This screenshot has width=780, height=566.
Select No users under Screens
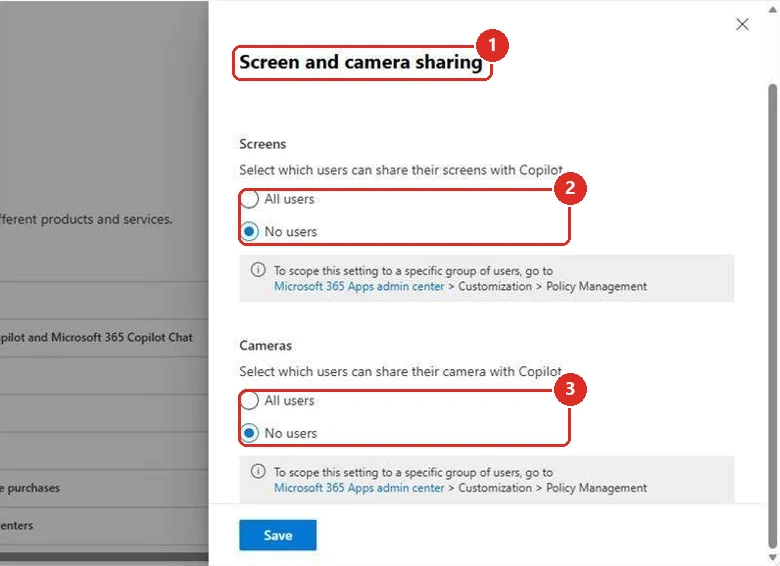click(x=249, y=231)
